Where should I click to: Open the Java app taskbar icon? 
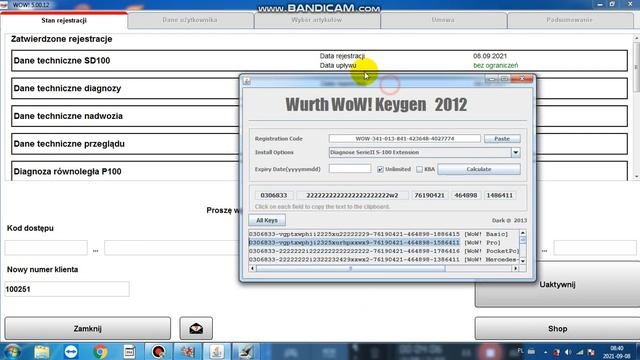point(217,351)
